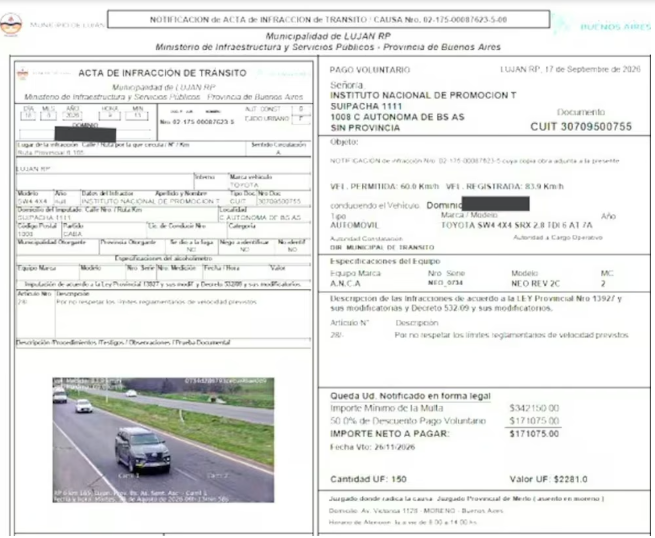The image size is (655, 538).
Task: Click small crest beside Acta de Infracción title
Action: pyautogui.click(x=22, y=74)
